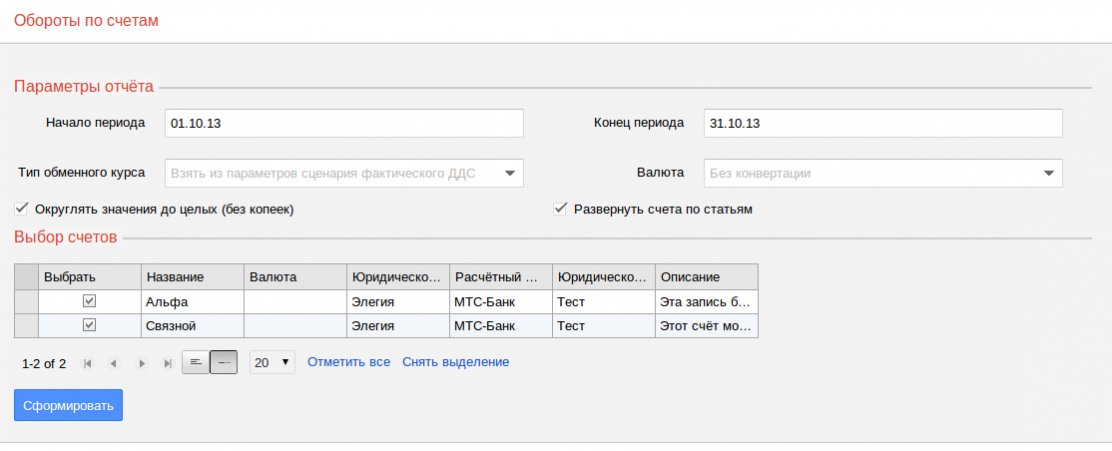
Task: Switch to multi-line row view icon
Action: click(x=196, y=362)
